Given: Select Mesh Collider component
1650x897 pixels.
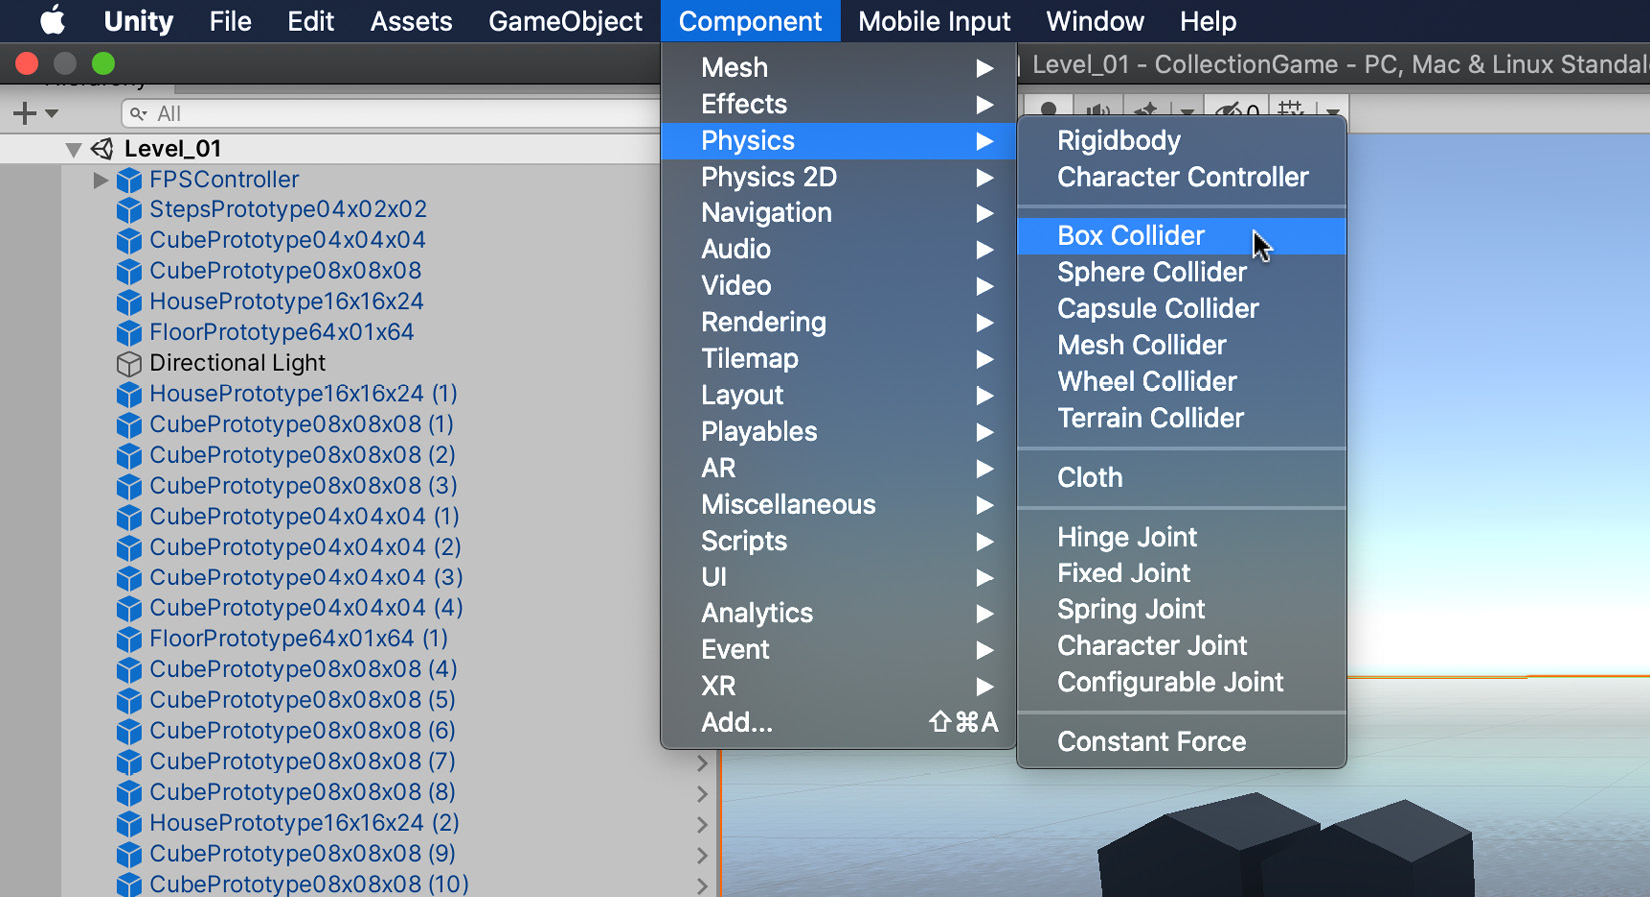Looking at the screenshot, I should click(x=1181, y=345).
